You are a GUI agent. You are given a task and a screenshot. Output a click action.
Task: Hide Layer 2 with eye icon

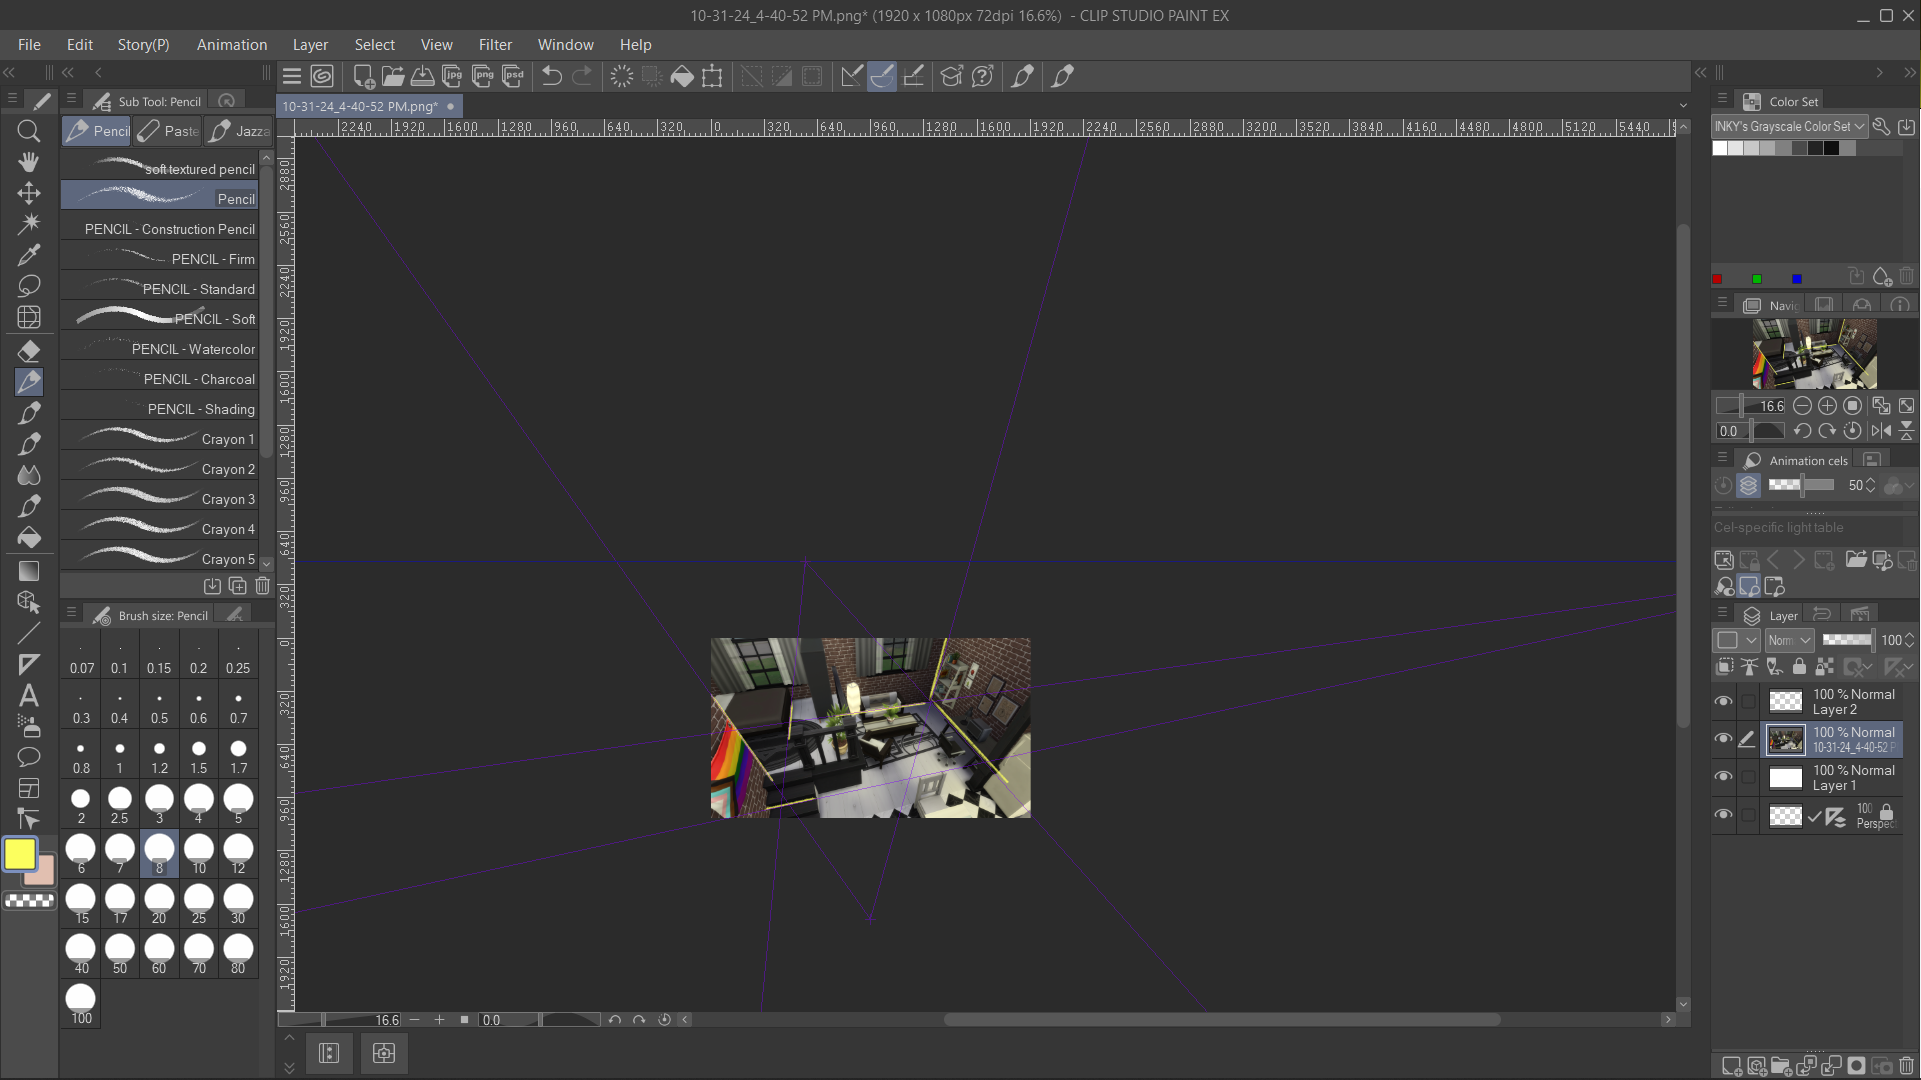pyautogui.click(x=1723, y=701)
